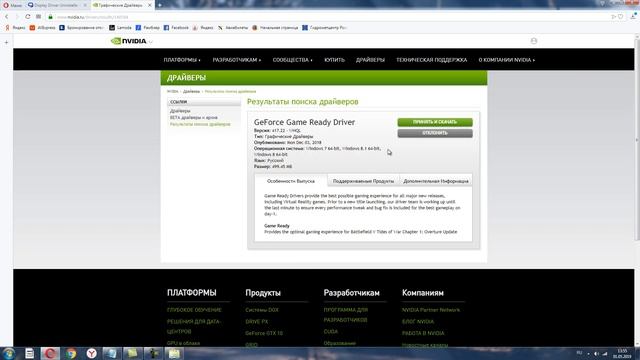Screen dimensions: 640x360
Task: Open the Facebook bookmark
Action: 176,28
